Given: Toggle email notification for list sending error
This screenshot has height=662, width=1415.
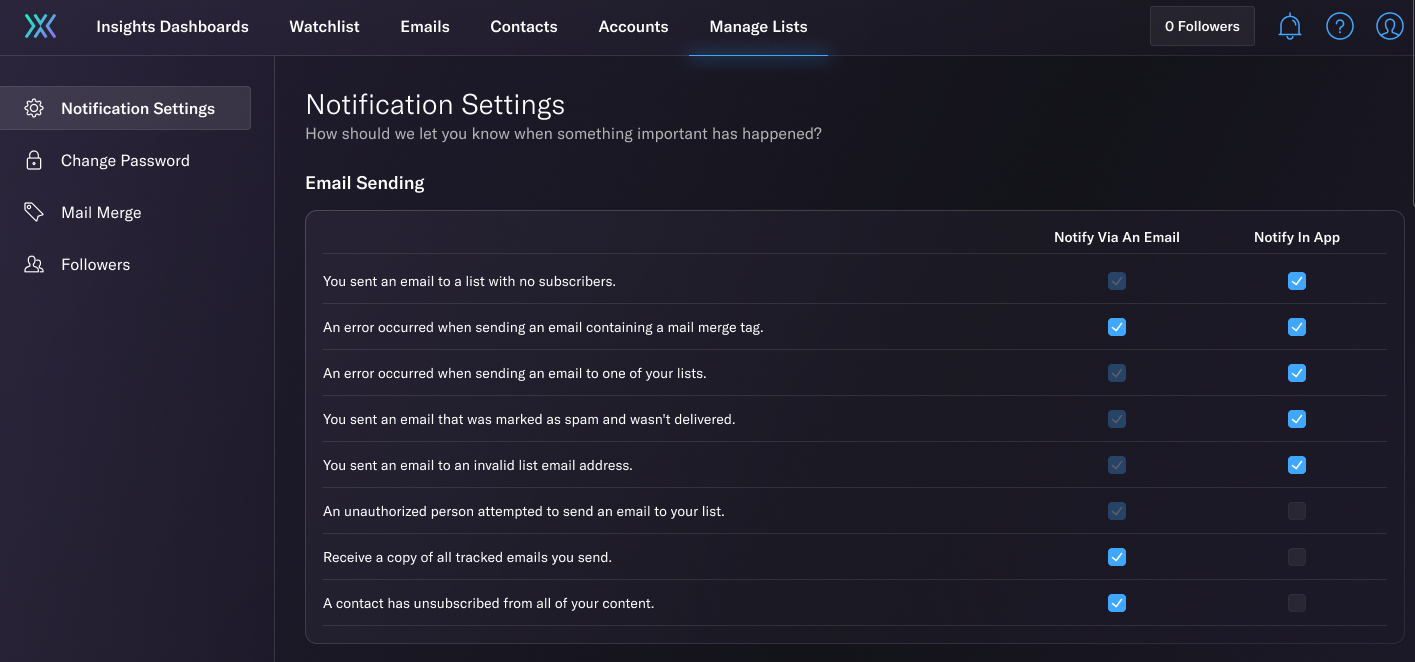Looking at the screenshot, I should (x=1117, y=373).
